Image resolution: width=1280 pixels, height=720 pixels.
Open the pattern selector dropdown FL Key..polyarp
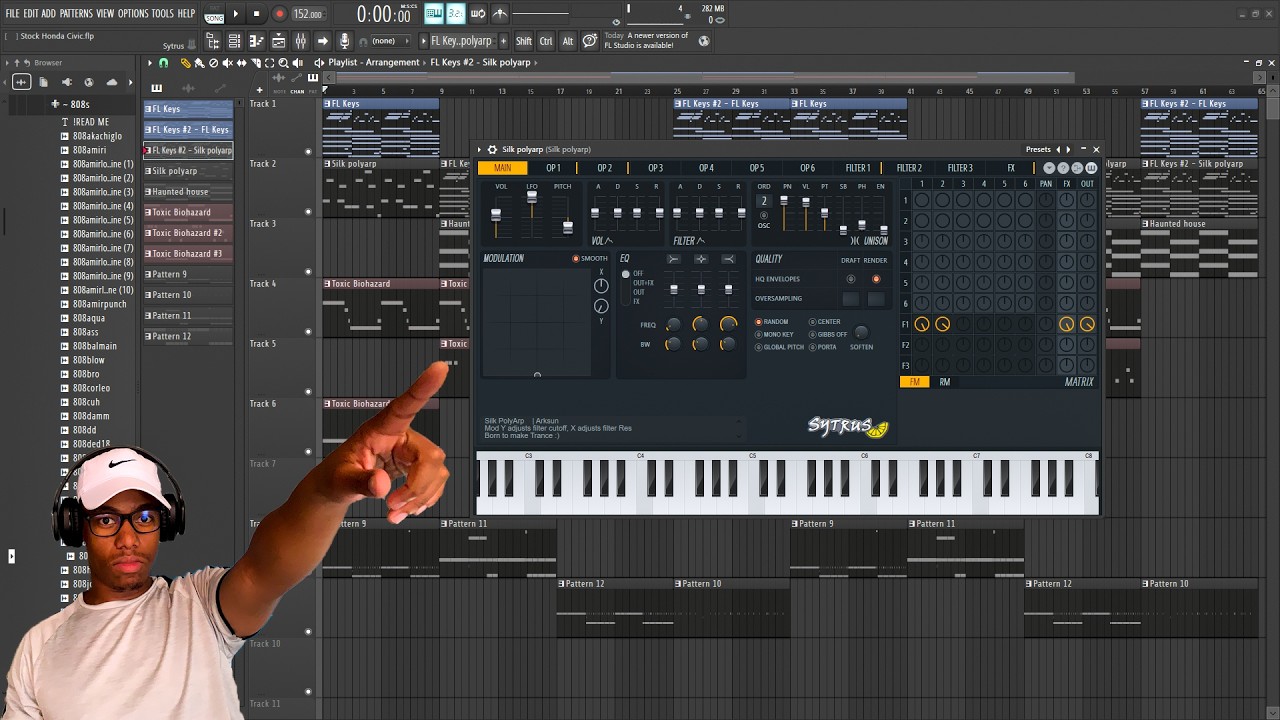coord(463,41)
